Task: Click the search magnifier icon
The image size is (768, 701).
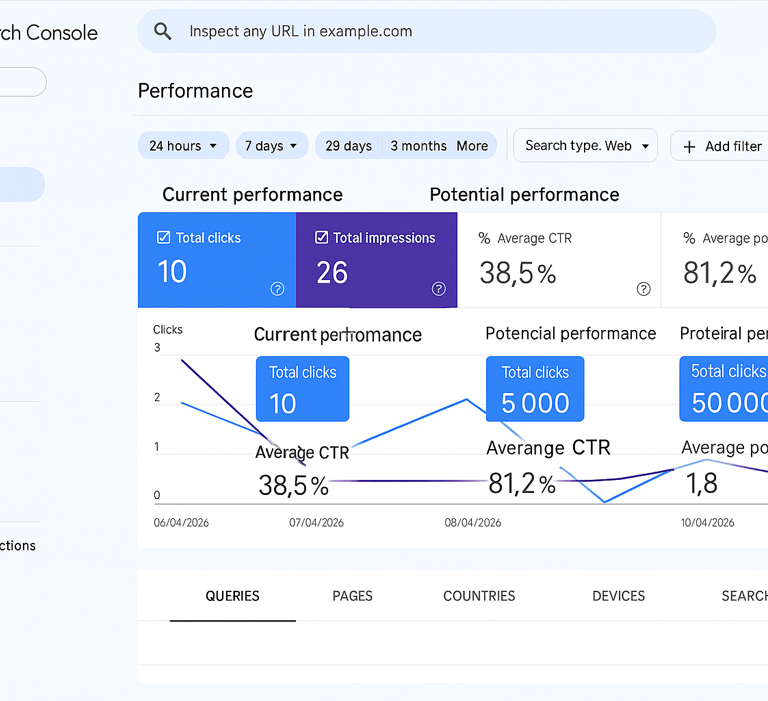Action: click(x=163, y=31)
